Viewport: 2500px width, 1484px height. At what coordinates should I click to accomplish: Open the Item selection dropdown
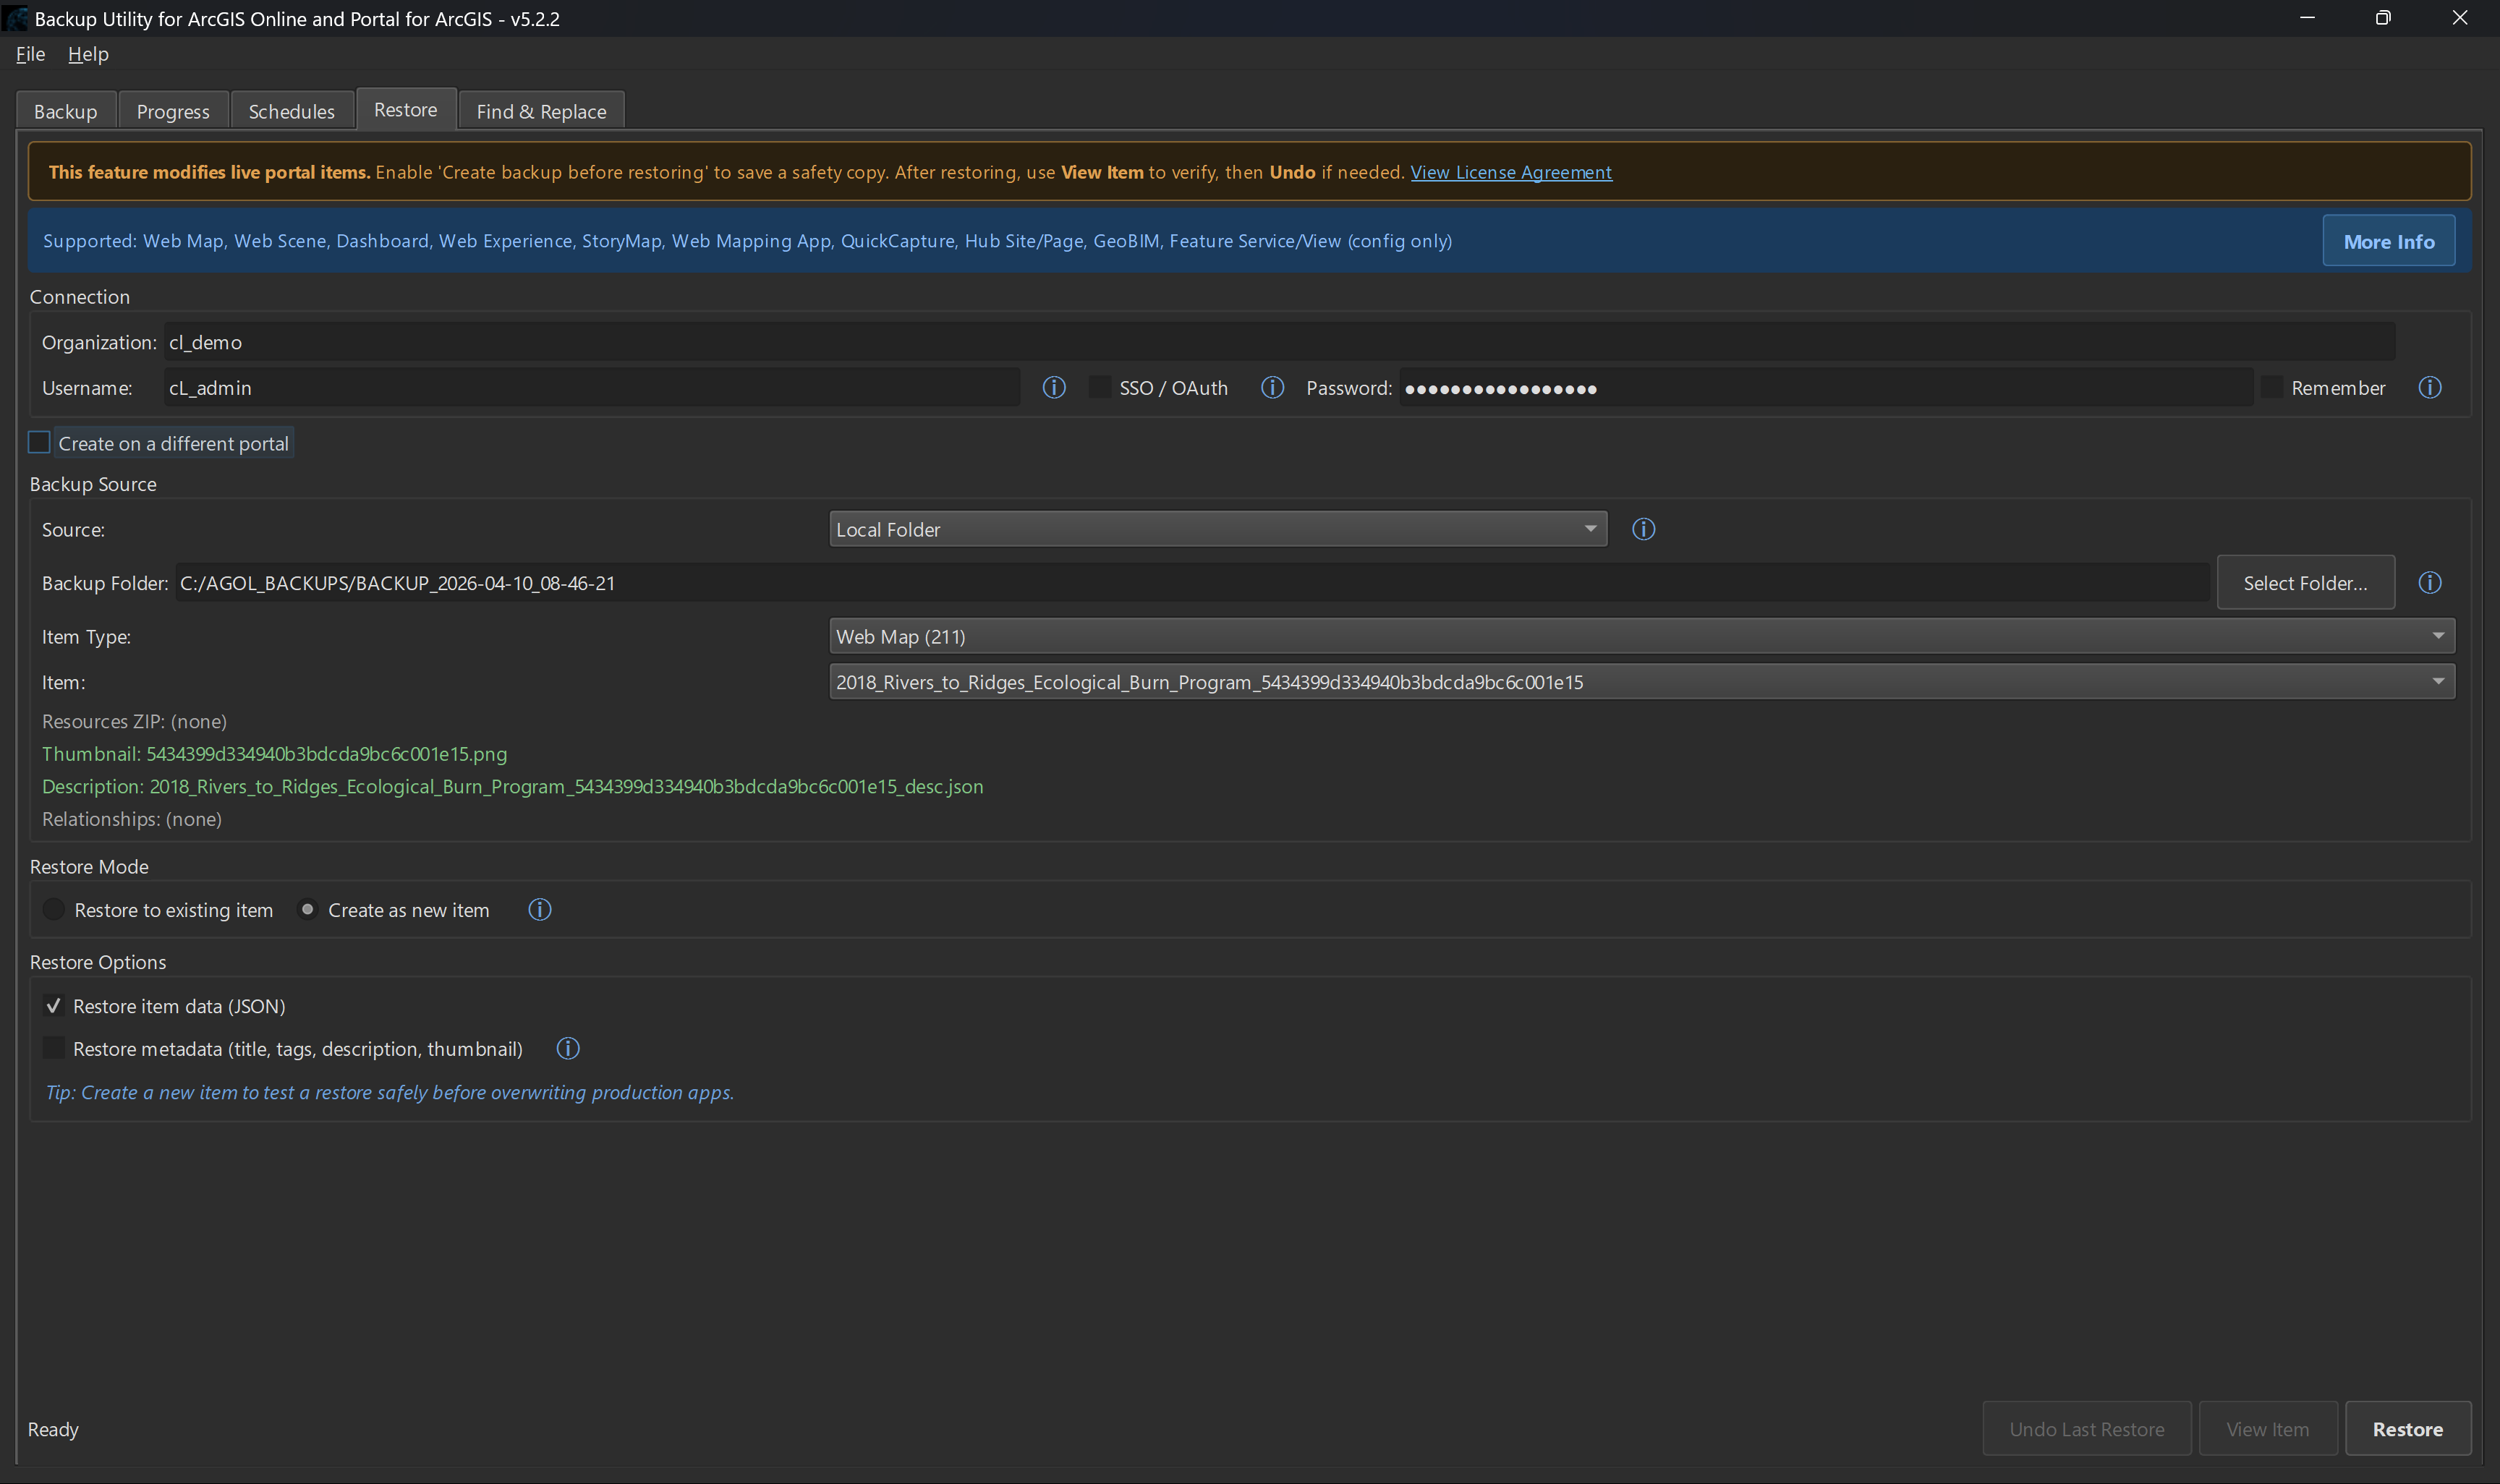pos(1641,682)
